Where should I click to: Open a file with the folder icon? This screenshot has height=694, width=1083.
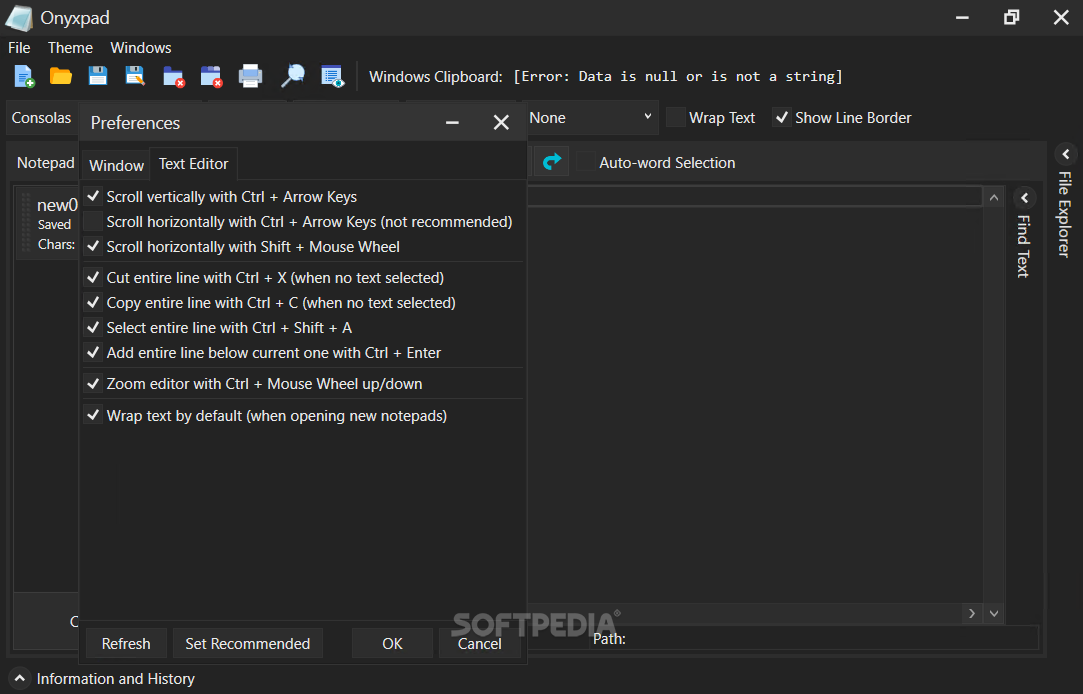(x=61, y=76)
